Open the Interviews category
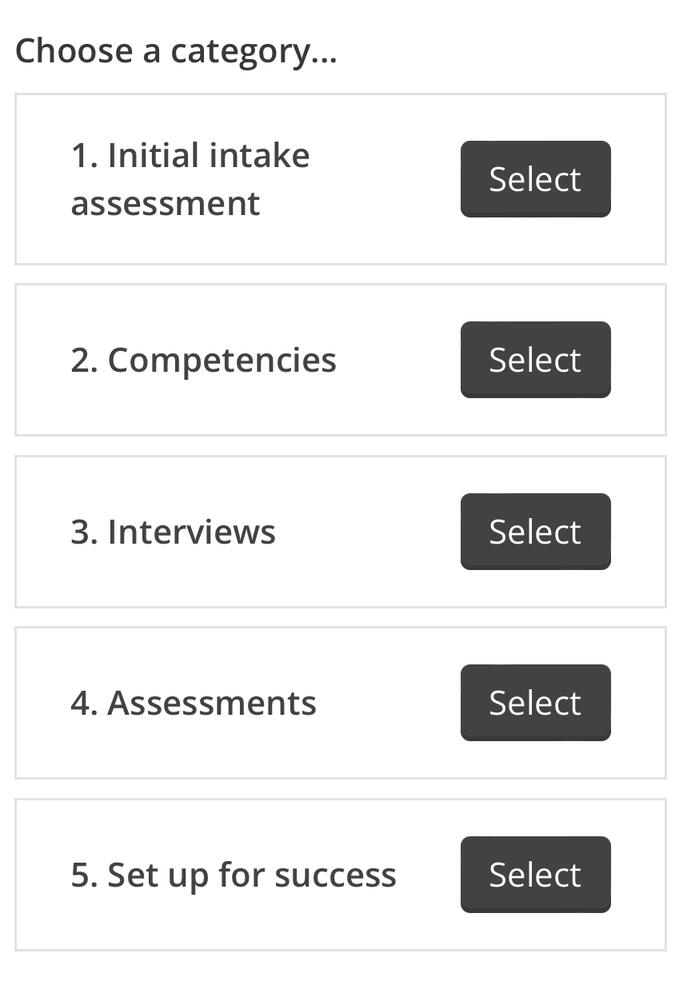 pos(535,531)
